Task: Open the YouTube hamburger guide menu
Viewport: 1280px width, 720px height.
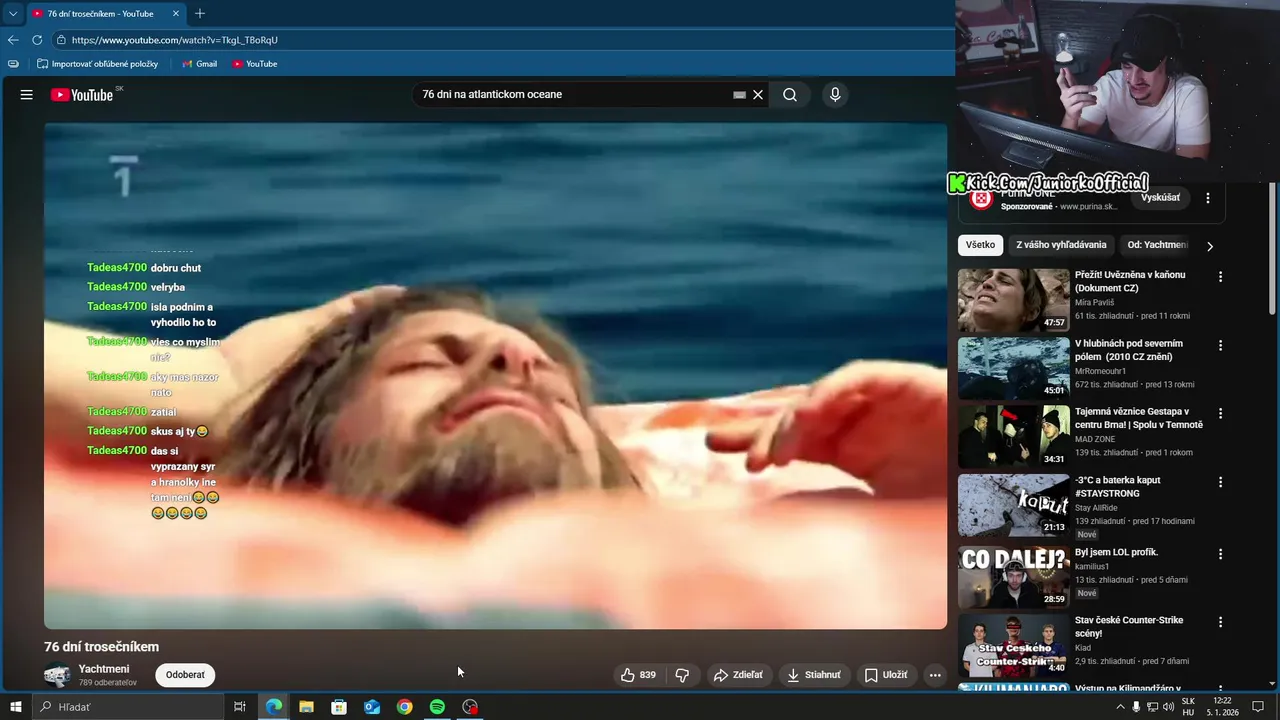Action: pos(27,95)
